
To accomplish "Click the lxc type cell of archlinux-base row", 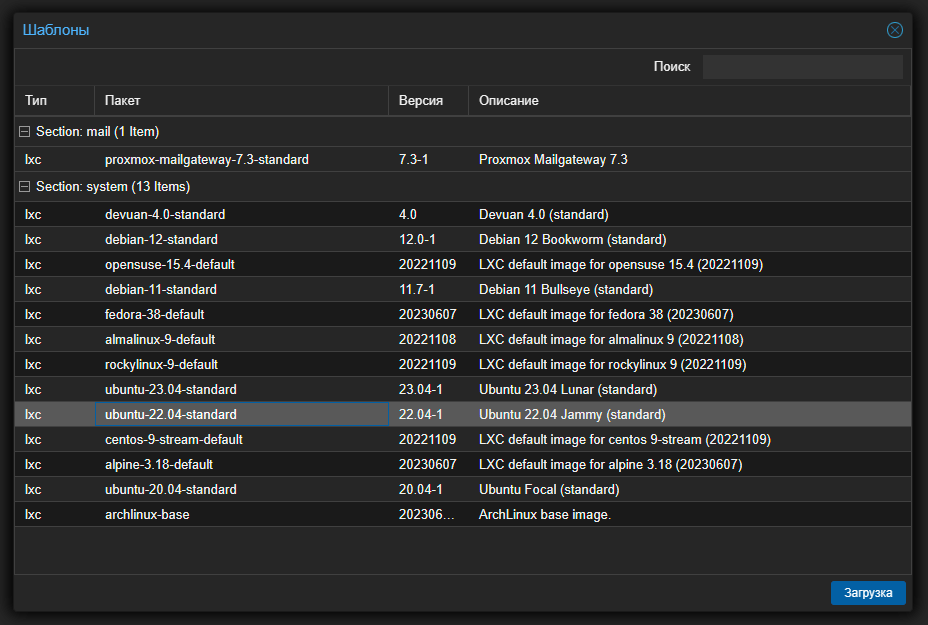I will 54,514.
